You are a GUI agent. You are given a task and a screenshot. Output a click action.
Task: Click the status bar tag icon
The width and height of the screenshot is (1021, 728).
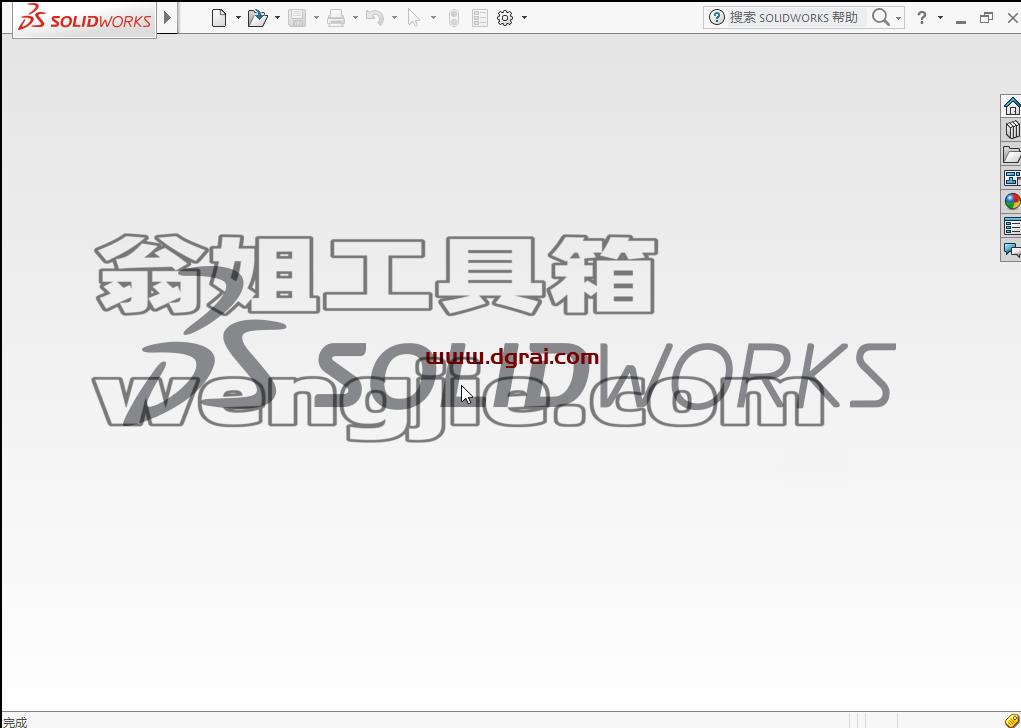click(x=1013, y=721)
